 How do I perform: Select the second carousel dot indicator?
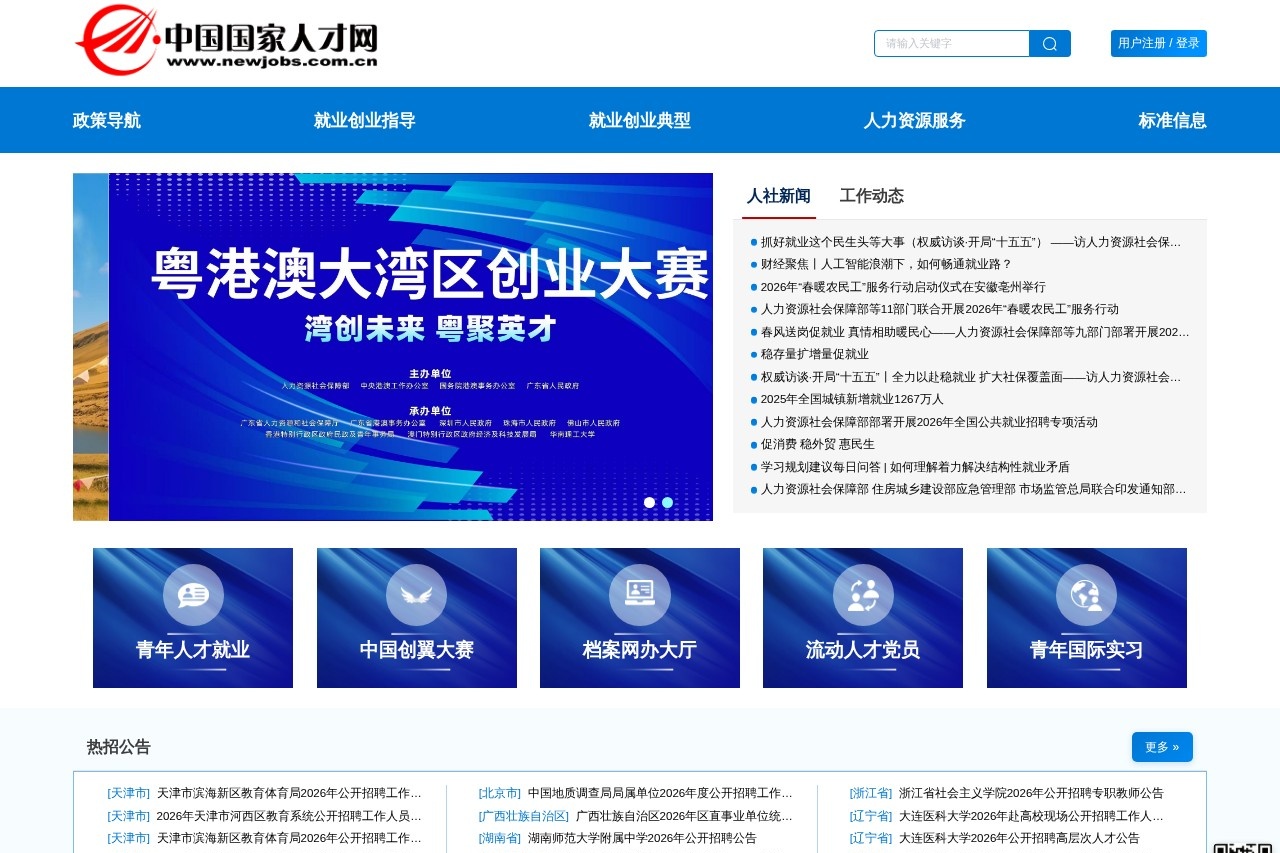[667, 502]
